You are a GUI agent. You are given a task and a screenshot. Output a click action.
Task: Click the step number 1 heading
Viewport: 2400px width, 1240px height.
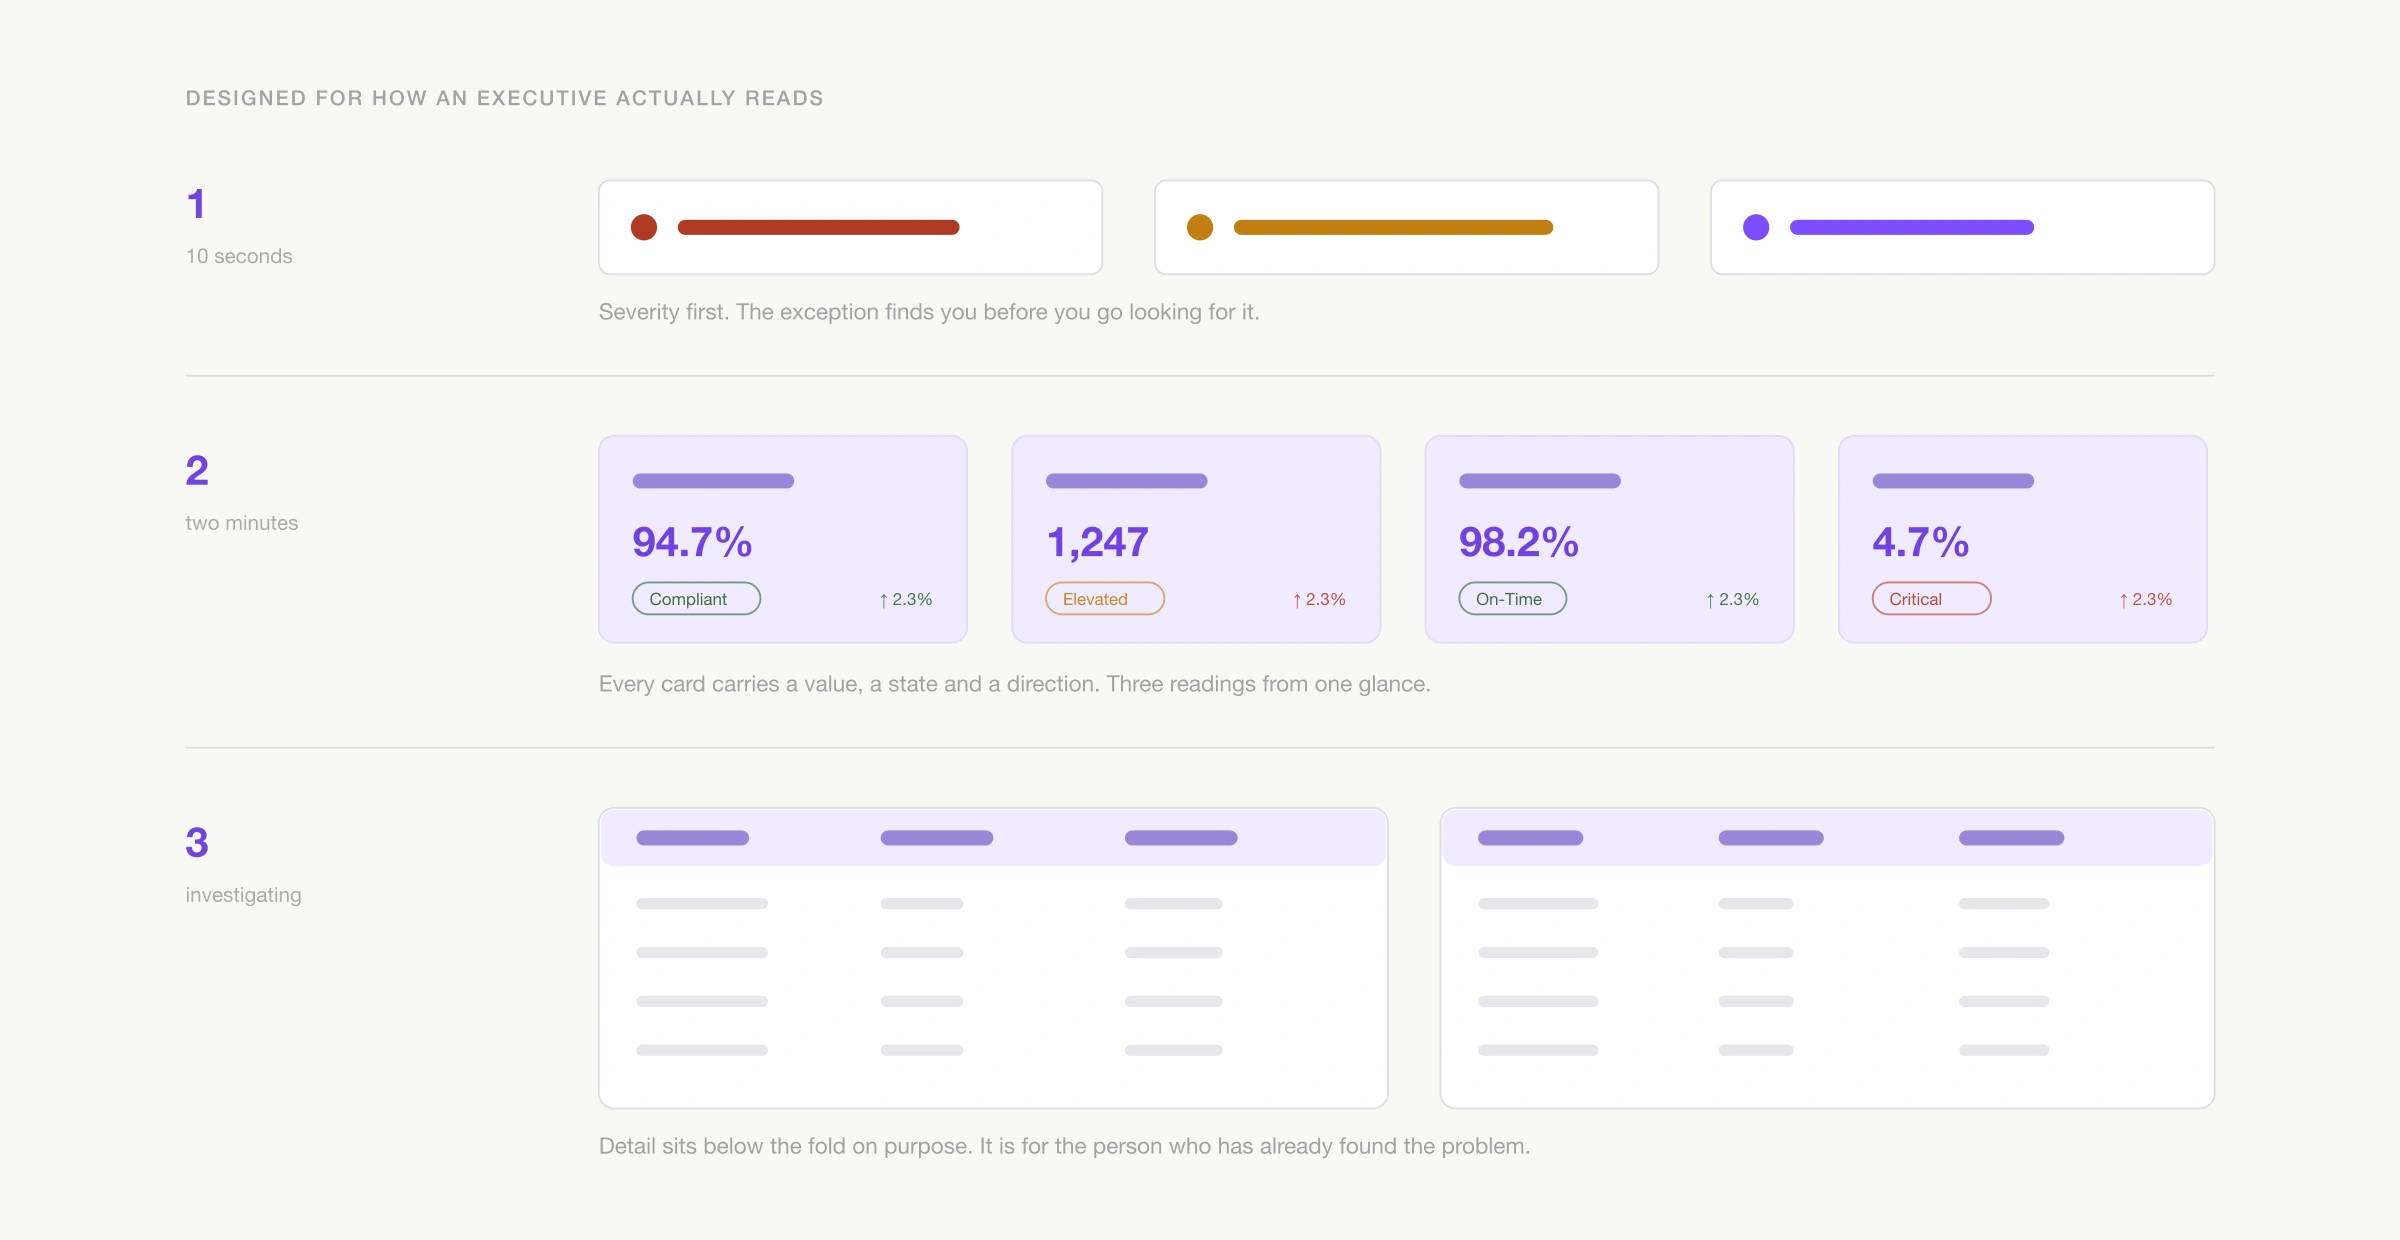196,204
